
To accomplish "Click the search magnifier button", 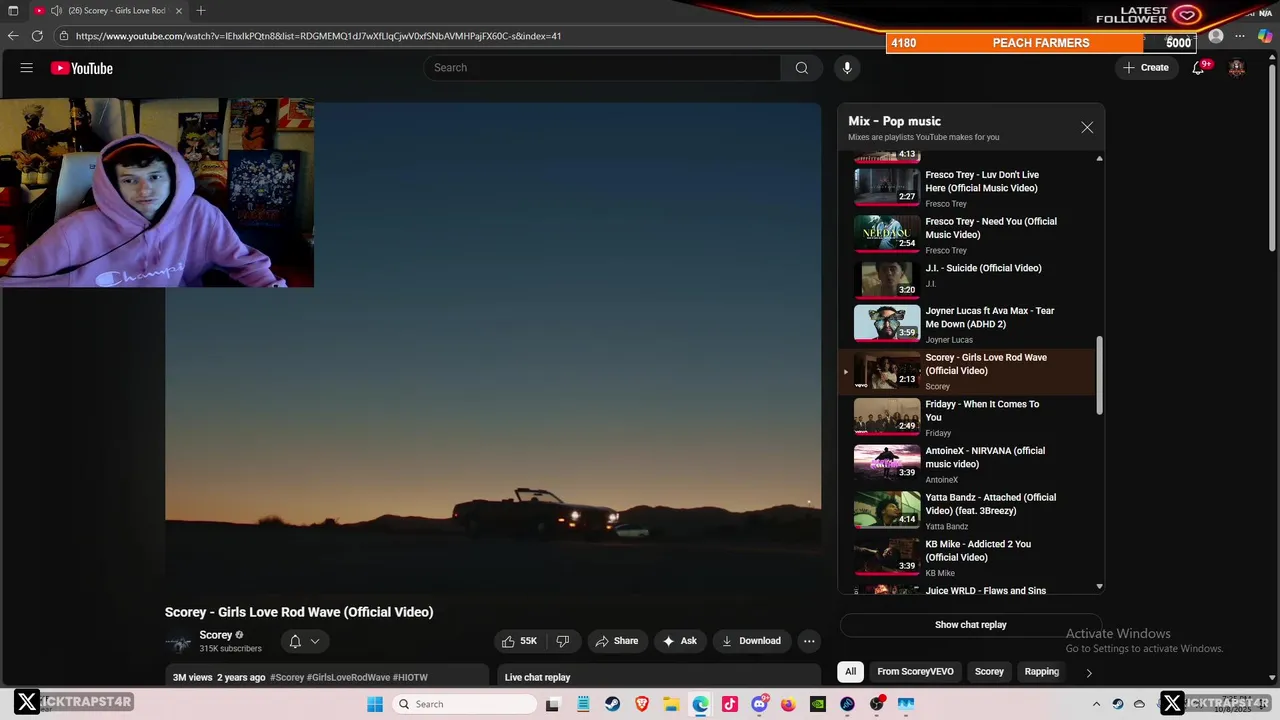I will [x=801, y=68].
